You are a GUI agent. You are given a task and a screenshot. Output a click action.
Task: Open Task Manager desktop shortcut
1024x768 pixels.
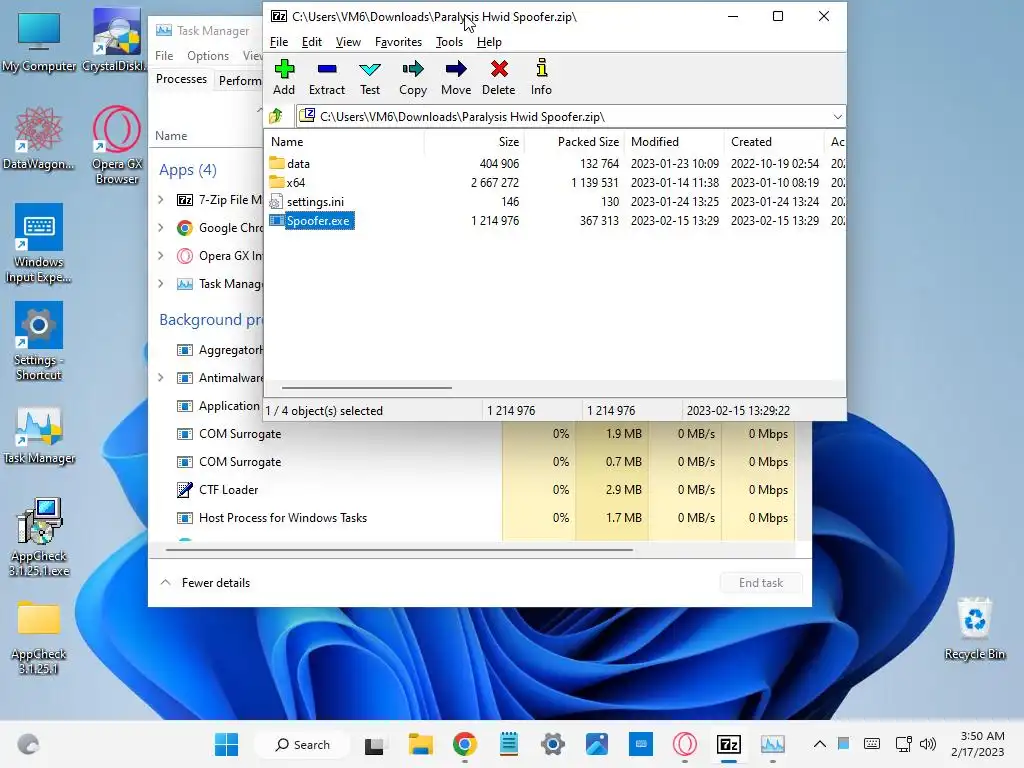point(39,436)
